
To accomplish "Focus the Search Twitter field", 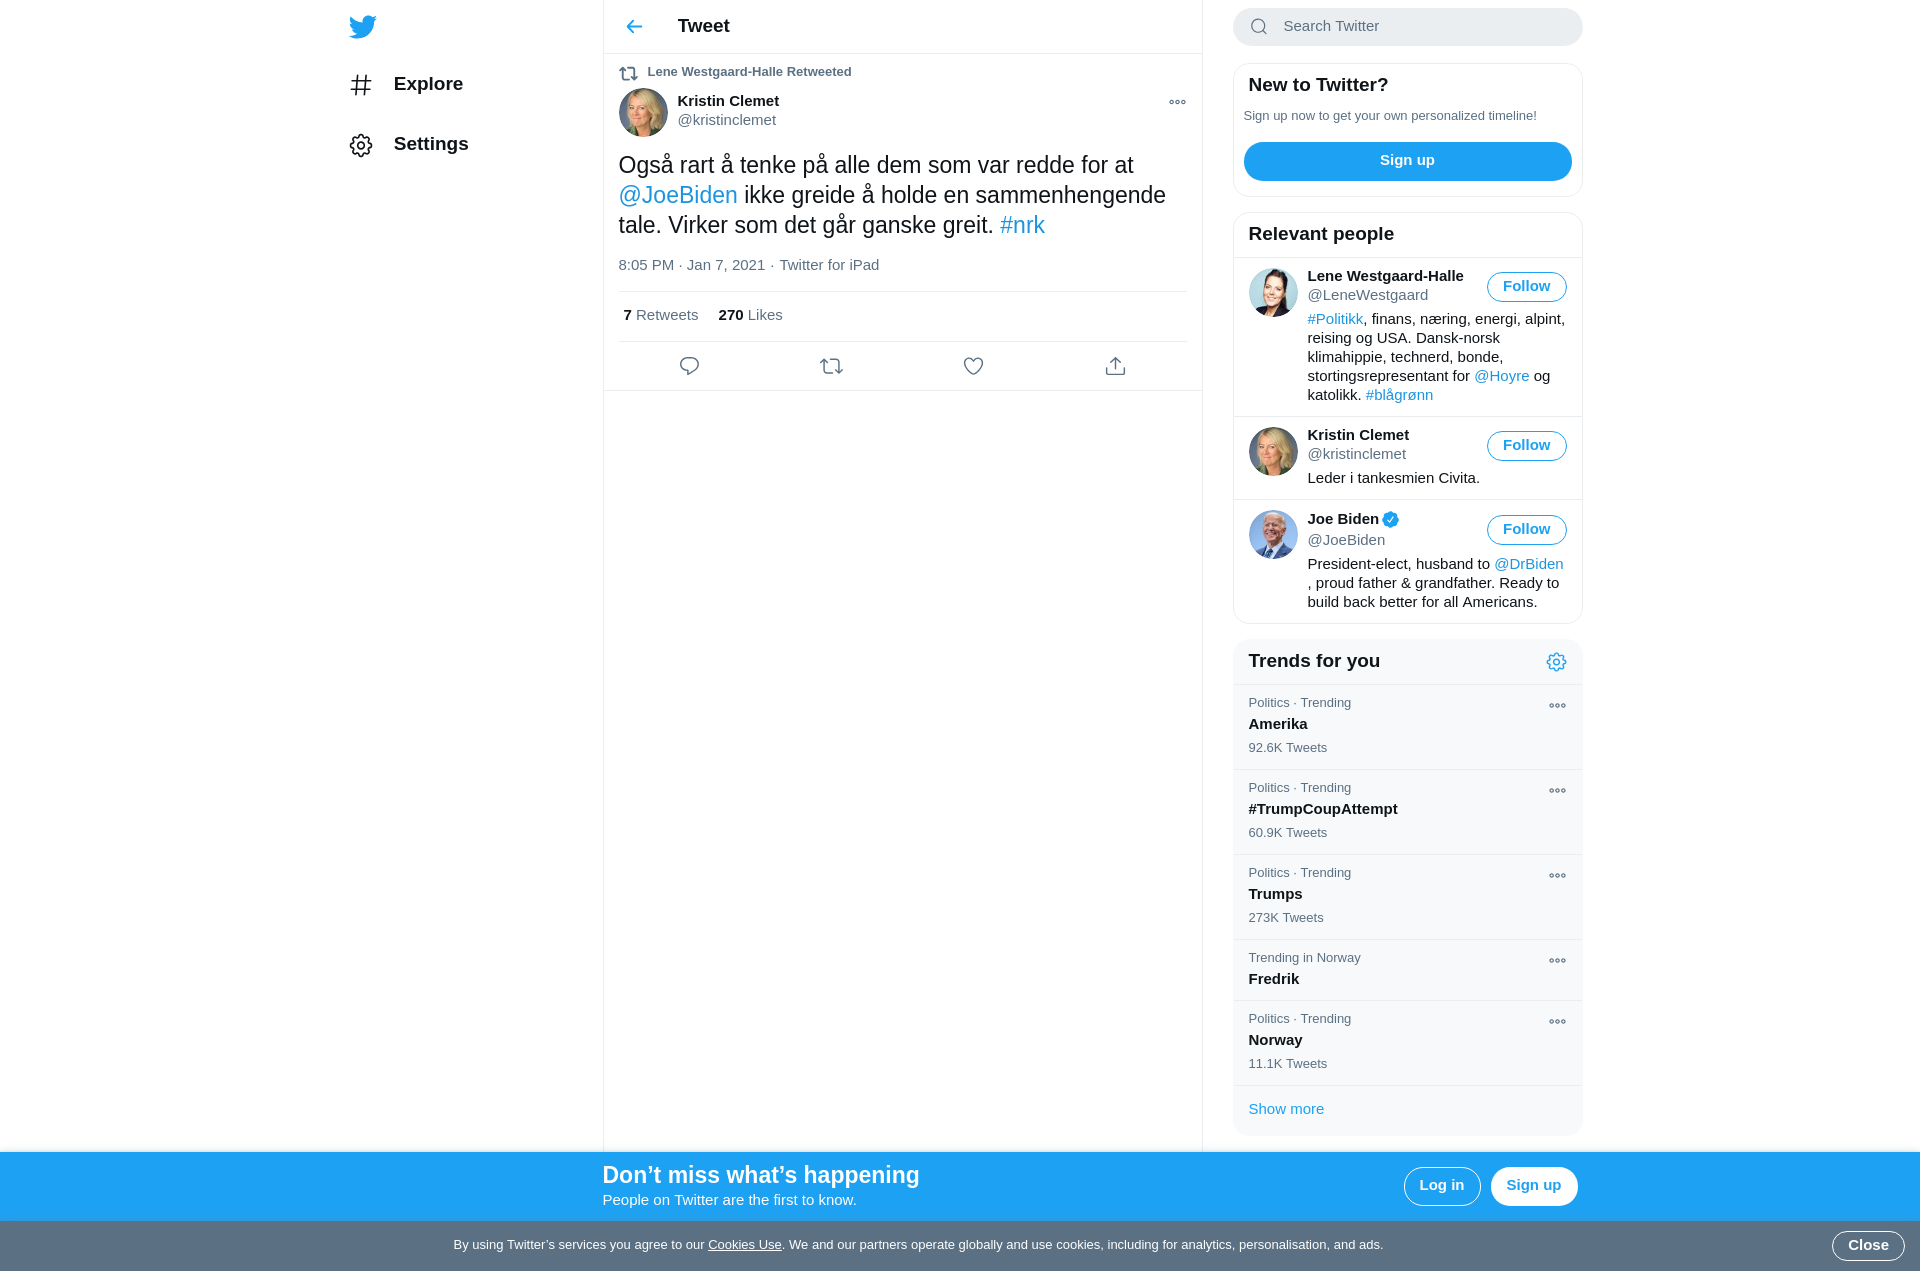I will point(1407,27).
